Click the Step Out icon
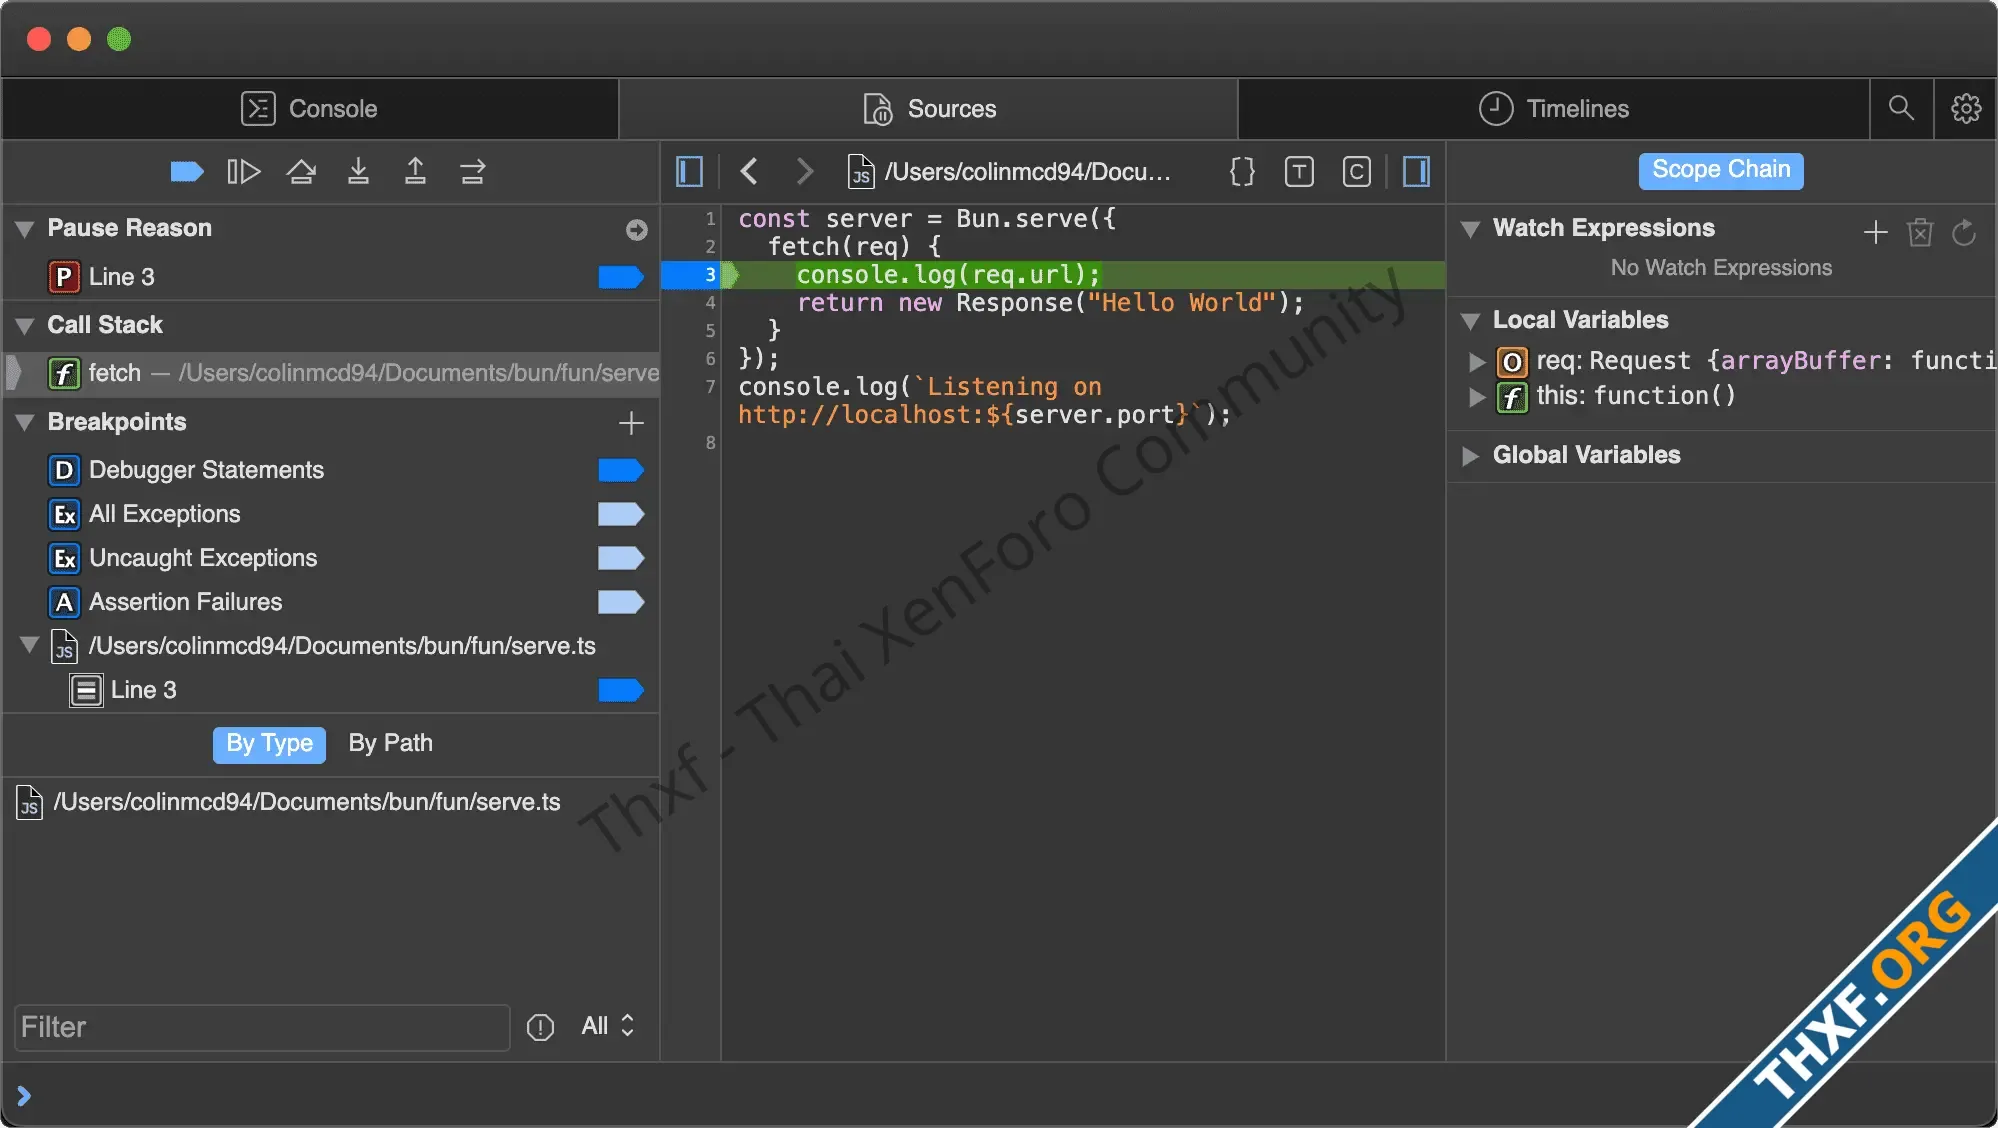 pos(415,172)
